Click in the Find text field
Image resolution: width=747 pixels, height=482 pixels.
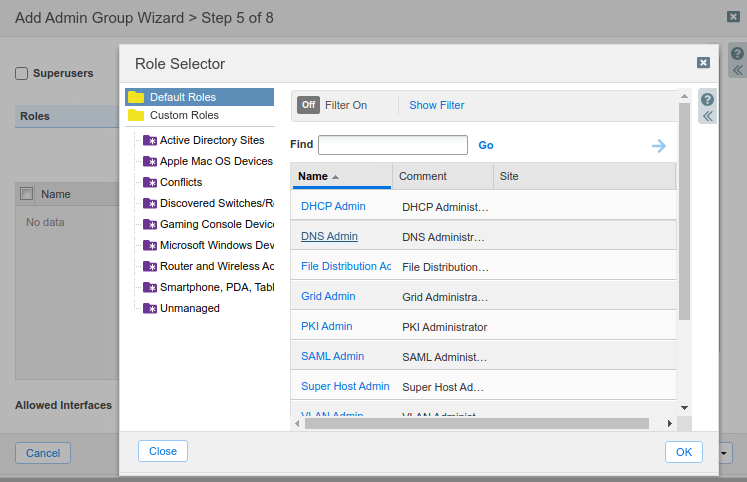click(393, 145)
